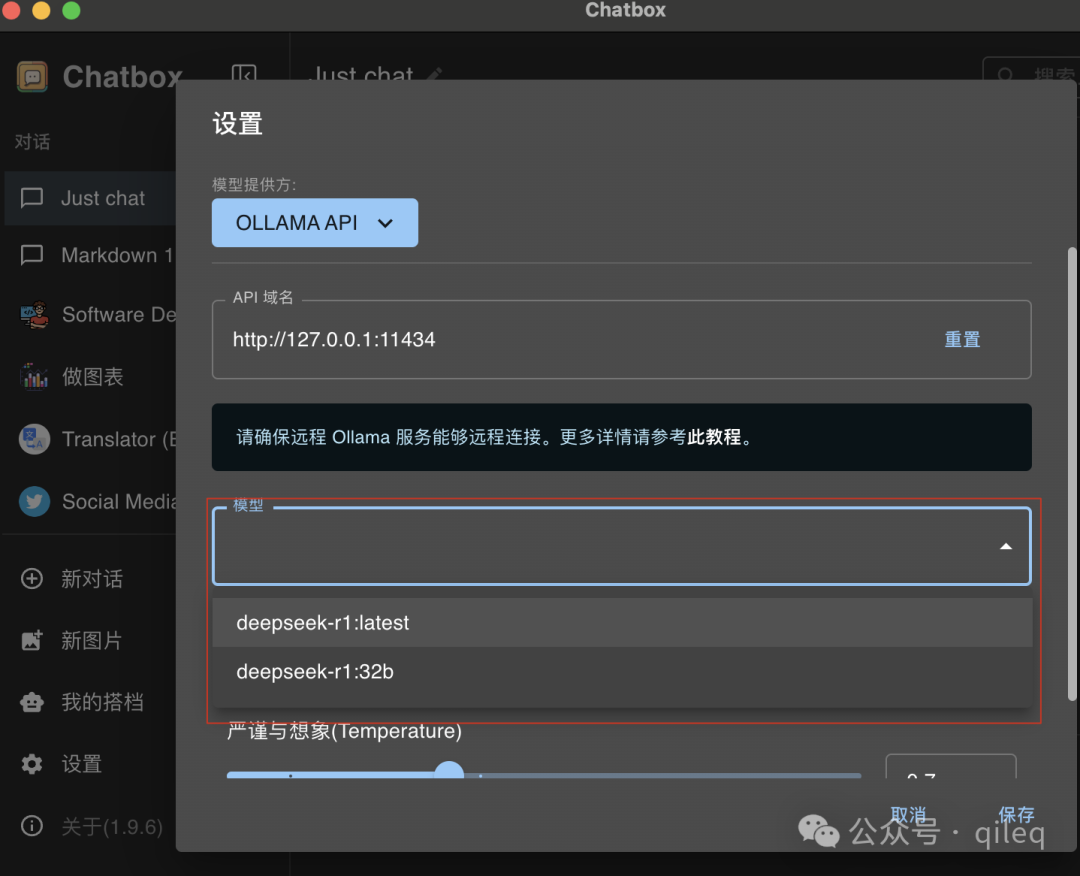
Task: Click the 模型提供方 label
Action: 254,185
